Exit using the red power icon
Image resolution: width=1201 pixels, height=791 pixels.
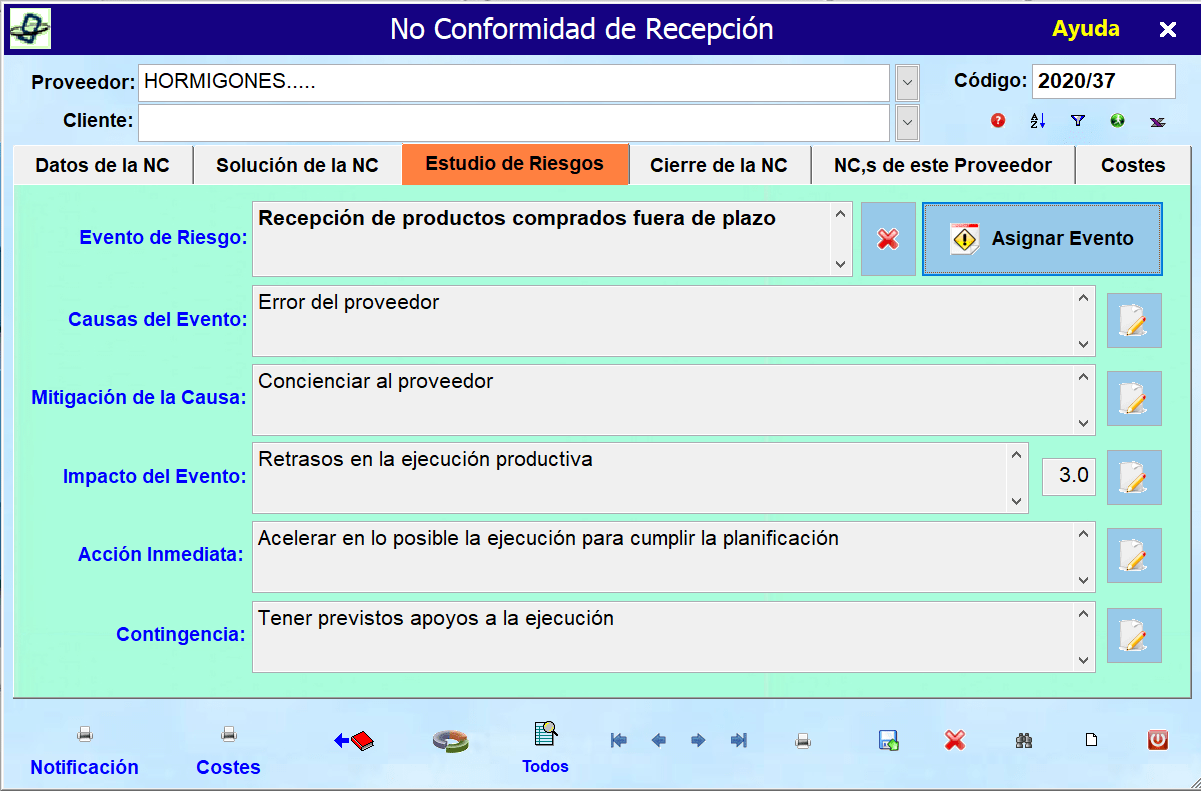[x=1158, y=740]
